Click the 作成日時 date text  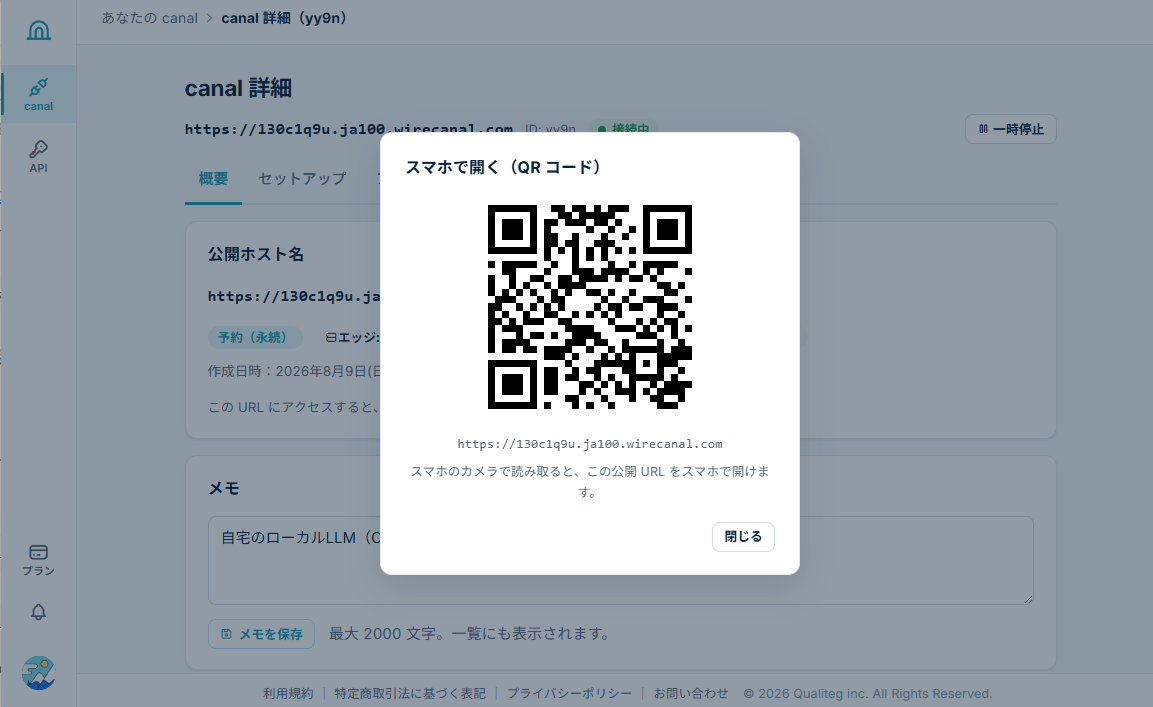[294, 371]
